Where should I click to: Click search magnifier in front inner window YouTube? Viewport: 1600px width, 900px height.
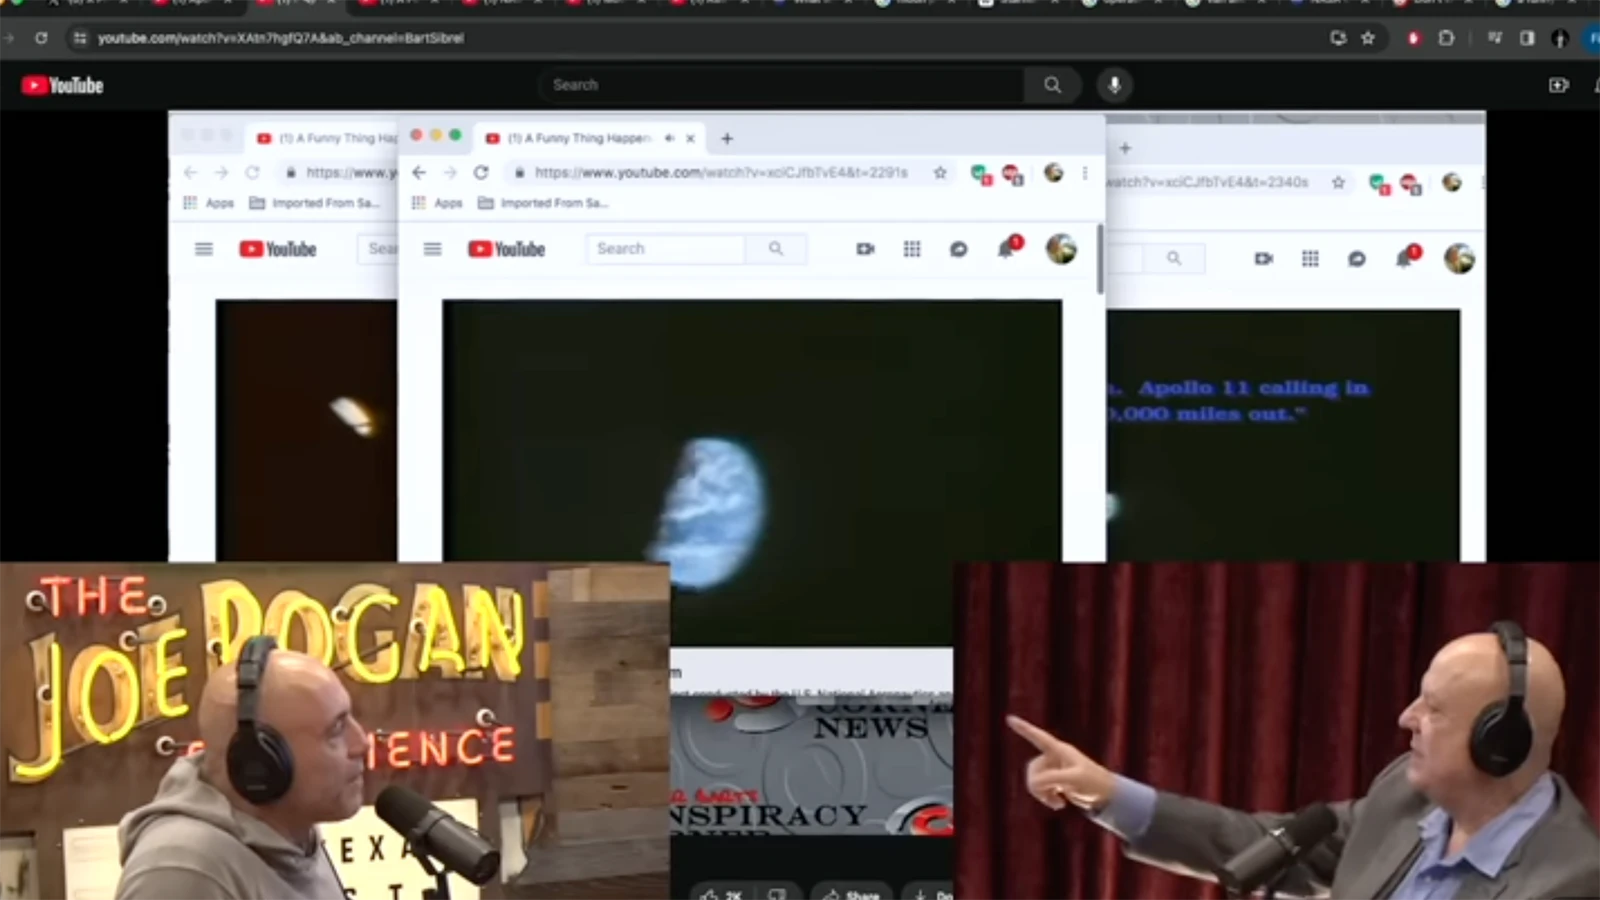click(x=776, y=248)
